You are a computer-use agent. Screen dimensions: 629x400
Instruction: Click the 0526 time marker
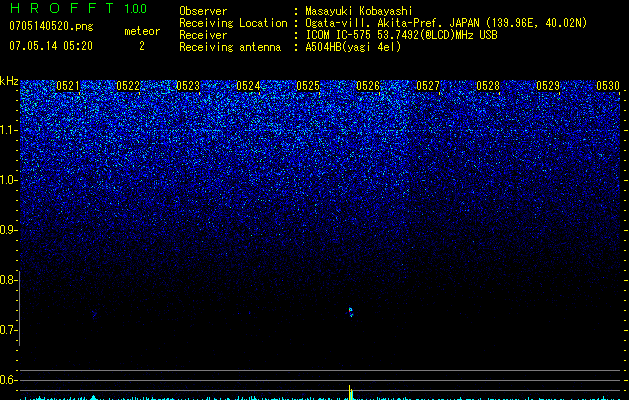coord(368,86)
